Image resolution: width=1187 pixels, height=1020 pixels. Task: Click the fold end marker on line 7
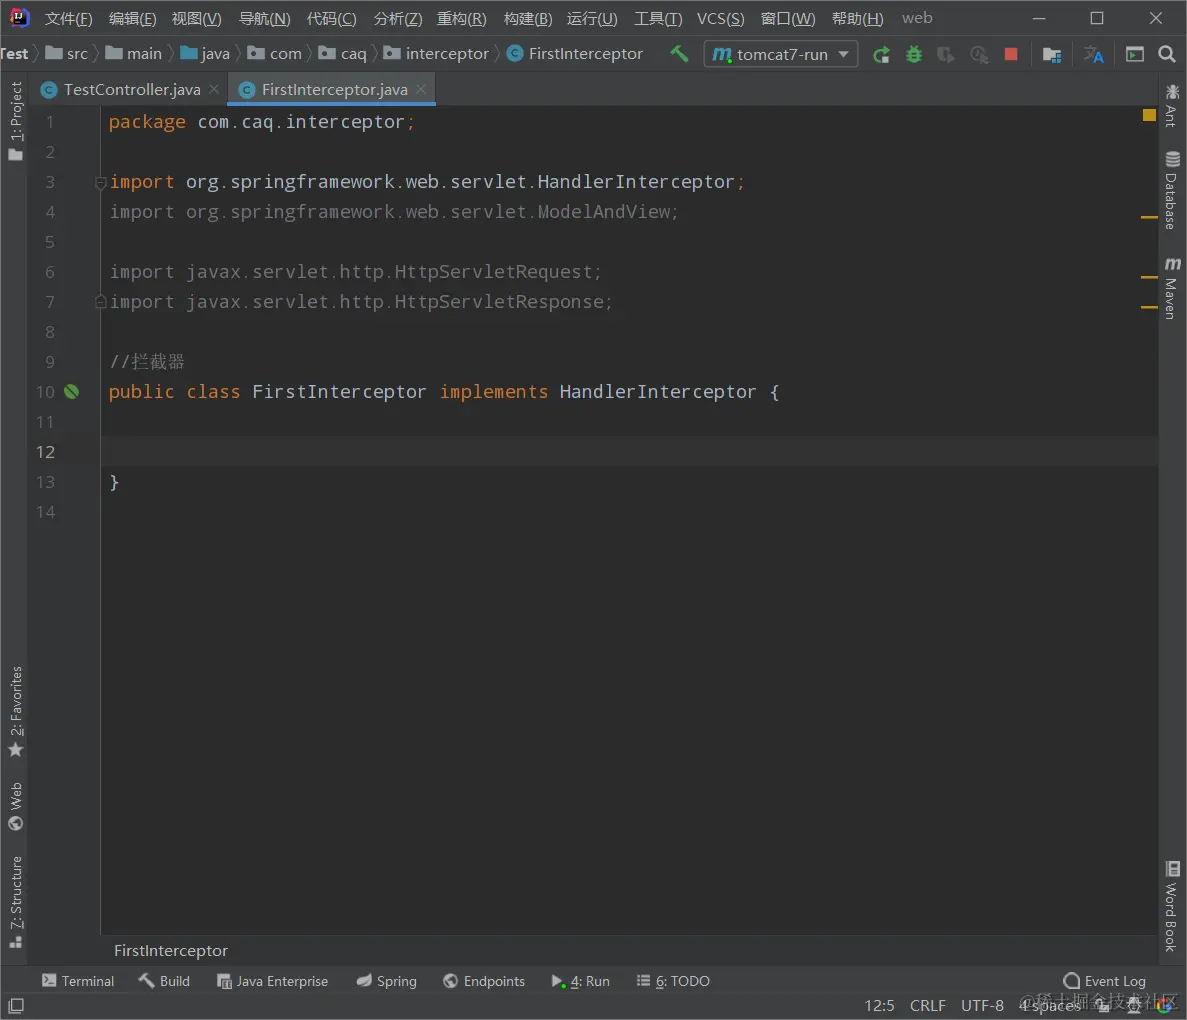pyautogui.click(x=100, y=302)
